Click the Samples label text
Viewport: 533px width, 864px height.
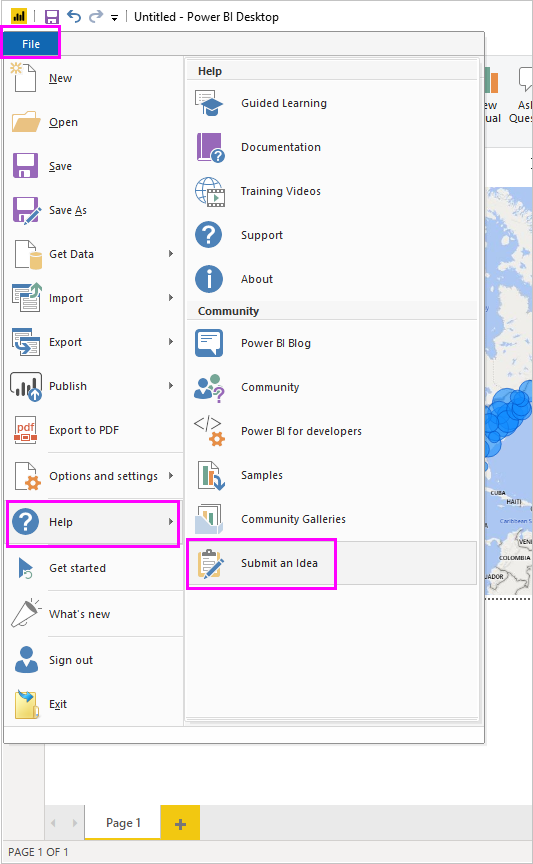pos(262,475)
